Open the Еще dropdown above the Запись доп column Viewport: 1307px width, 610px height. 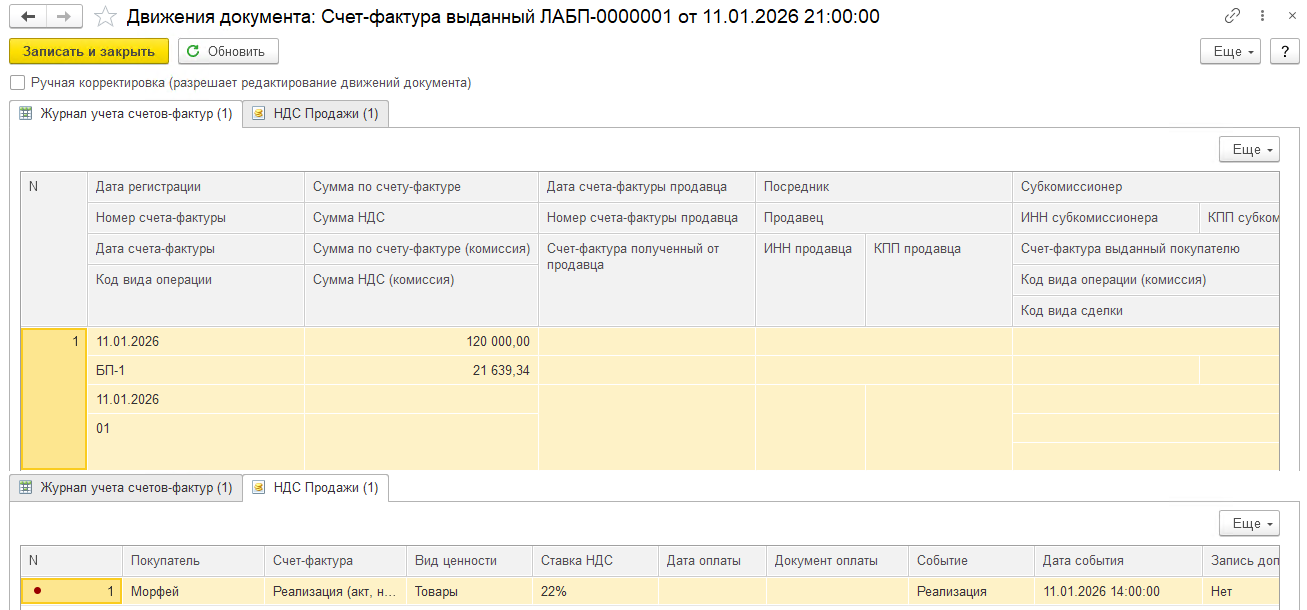point(1249,523)
